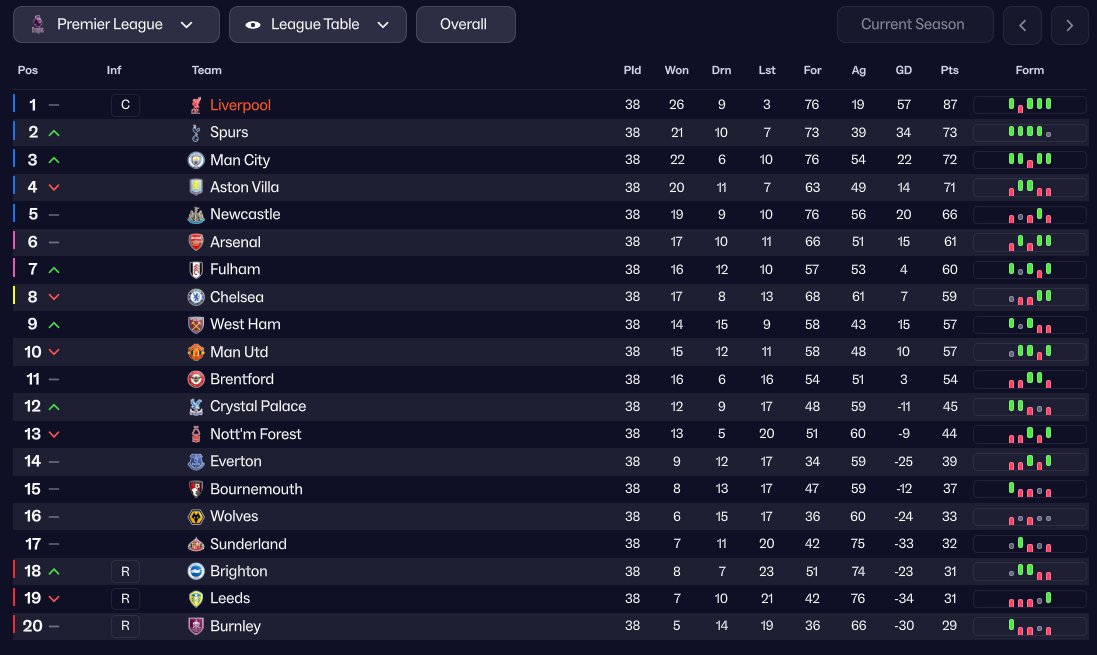
Task: Go to previous season with left arrow
Action: point(1022,26)
